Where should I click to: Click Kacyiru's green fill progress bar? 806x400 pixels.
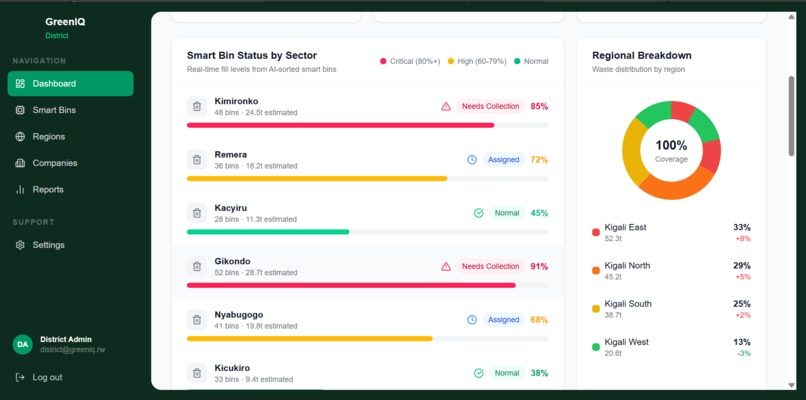(268, 232)
